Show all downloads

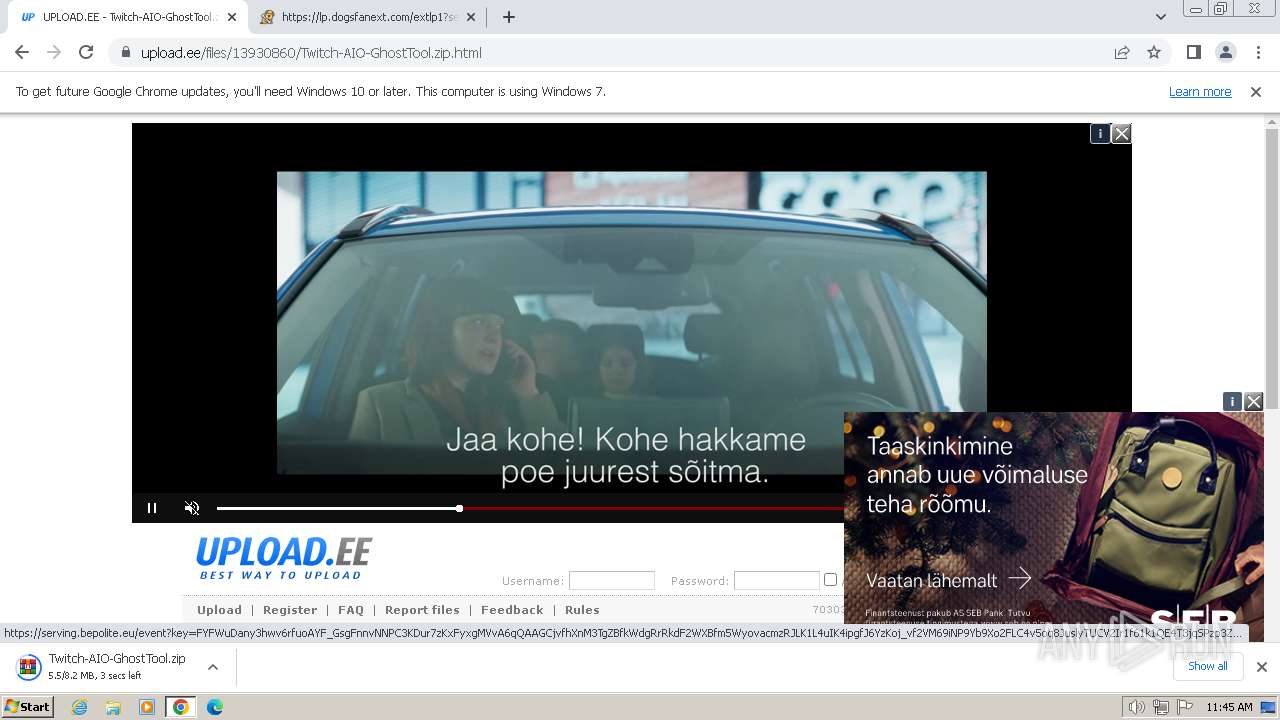tap(1207, 666)
